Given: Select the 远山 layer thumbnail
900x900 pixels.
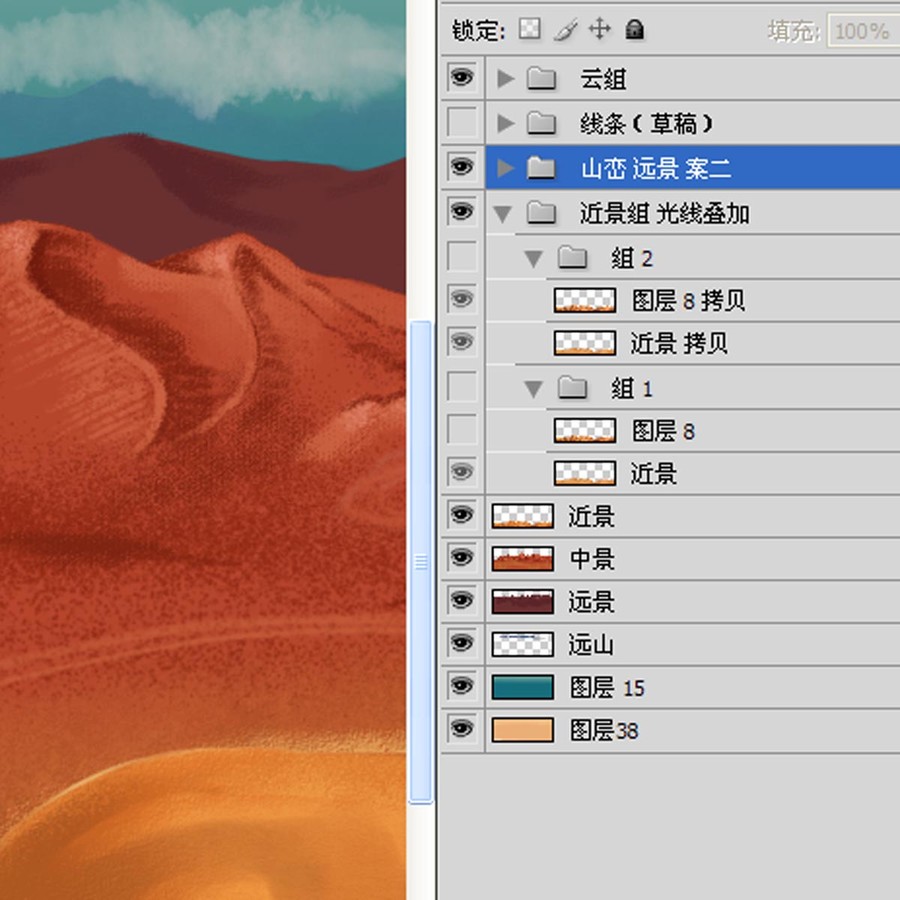Looking at the screenshot, I should click(523, 645).
